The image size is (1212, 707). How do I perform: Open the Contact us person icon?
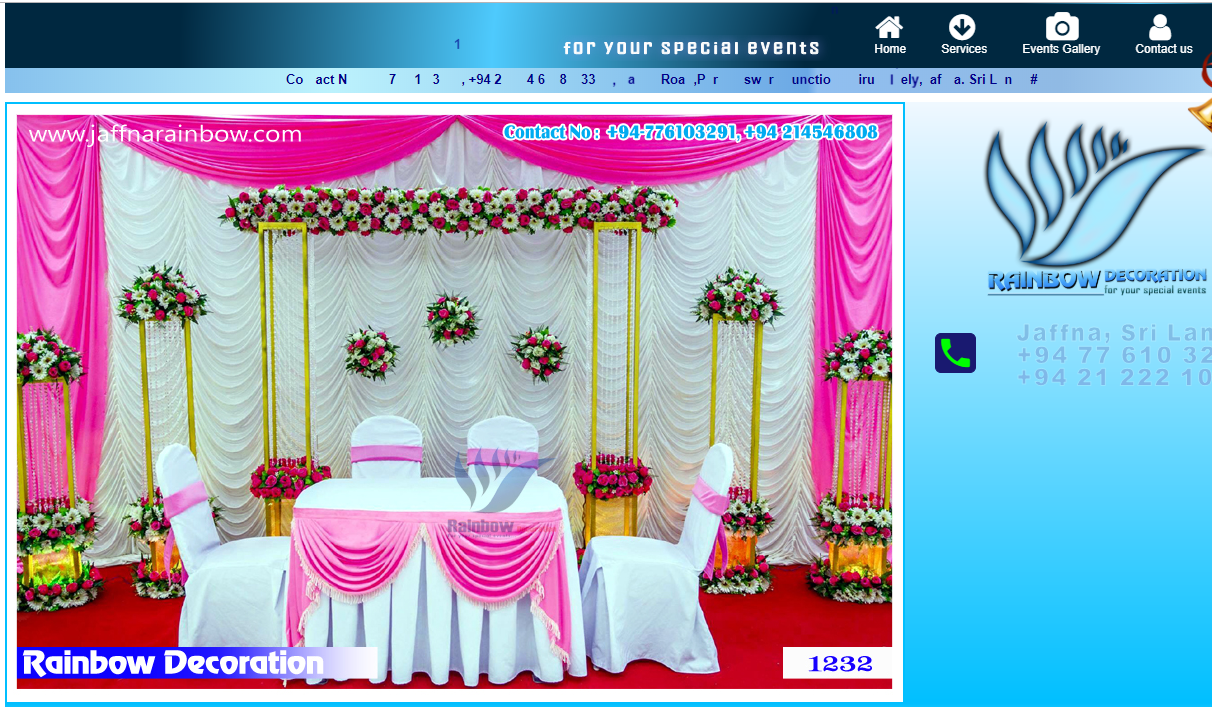[x=1160, y=27]
